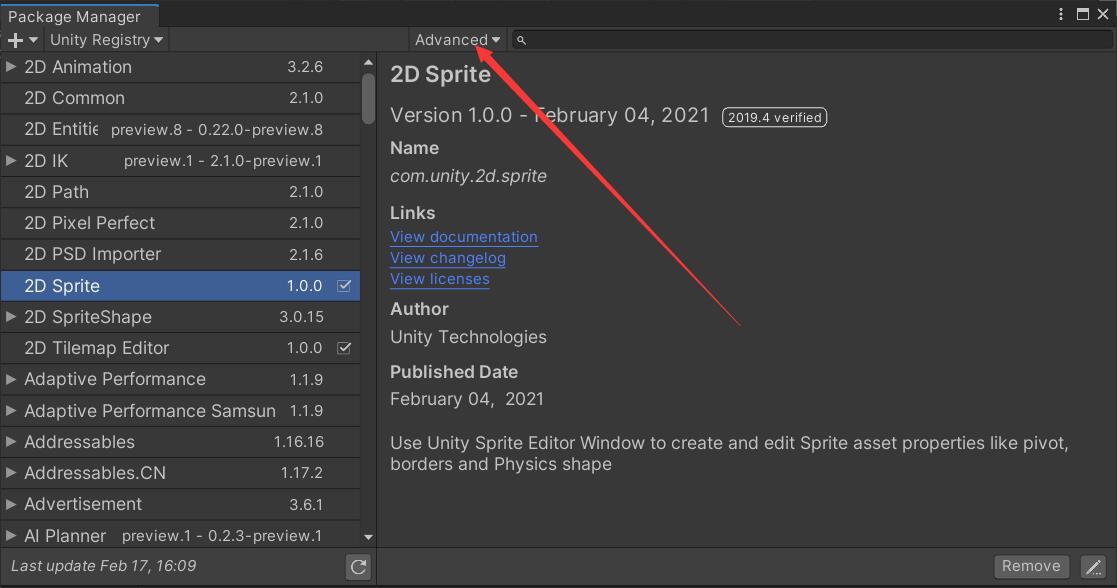Expand the Adaptive Performance package entry

pyautogui.click(x=10, y=379)
